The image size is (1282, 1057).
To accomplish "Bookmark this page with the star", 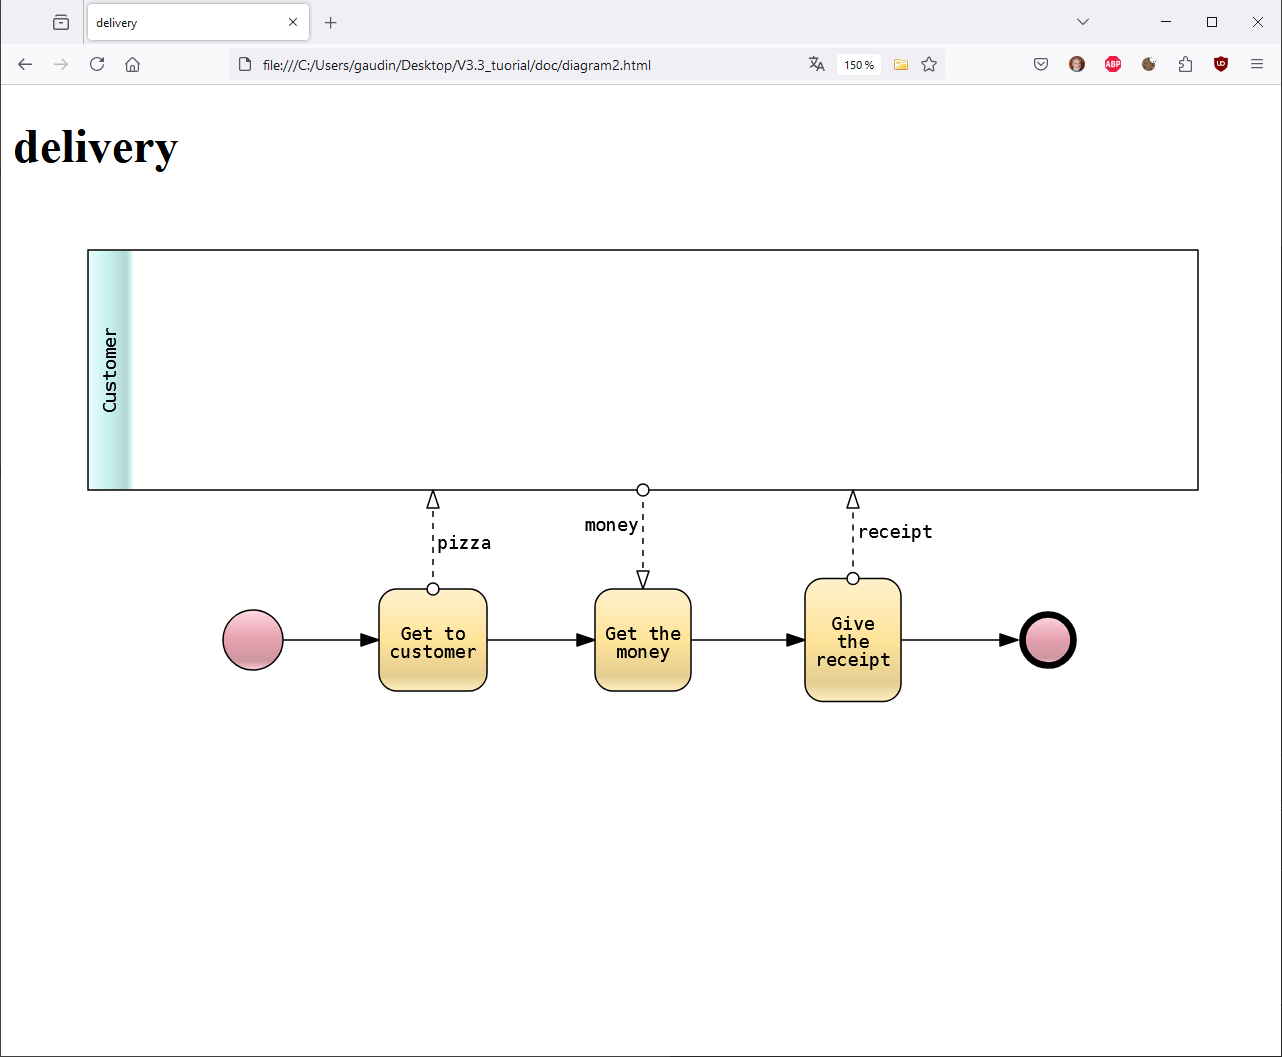I will point(929,65).
